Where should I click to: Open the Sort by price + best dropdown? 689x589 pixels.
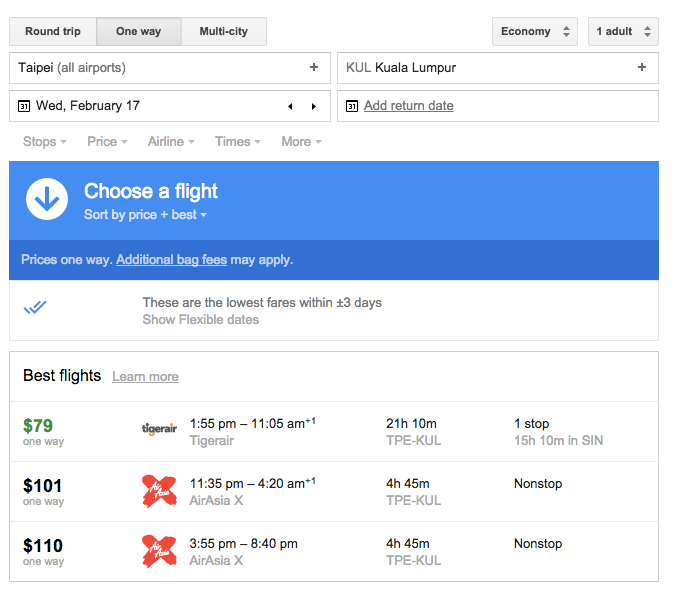[x=145, y=215]
